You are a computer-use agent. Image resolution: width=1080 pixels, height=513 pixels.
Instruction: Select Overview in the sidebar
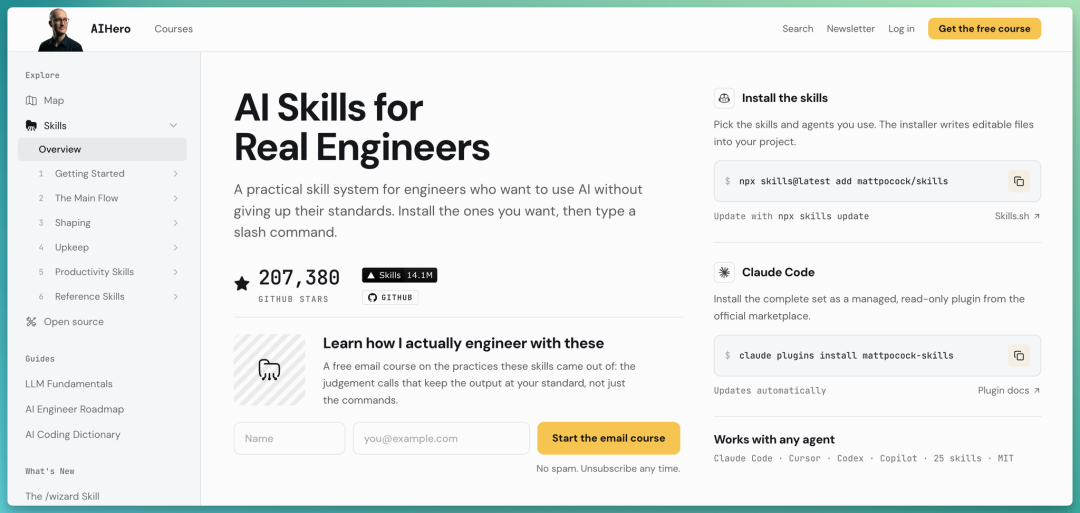click(x=102, y=149)
